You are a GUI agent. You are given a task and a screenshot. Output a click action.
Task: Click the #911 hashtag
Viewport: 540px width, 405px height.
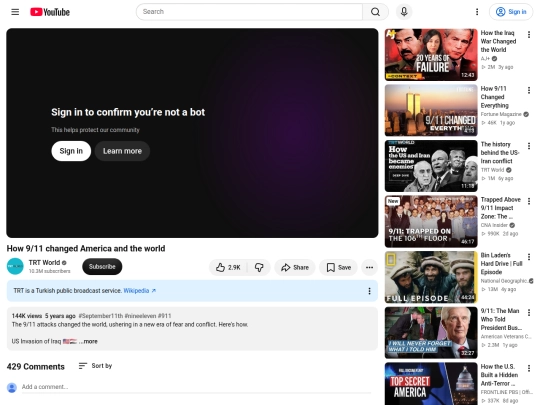[x=164, y=316]
